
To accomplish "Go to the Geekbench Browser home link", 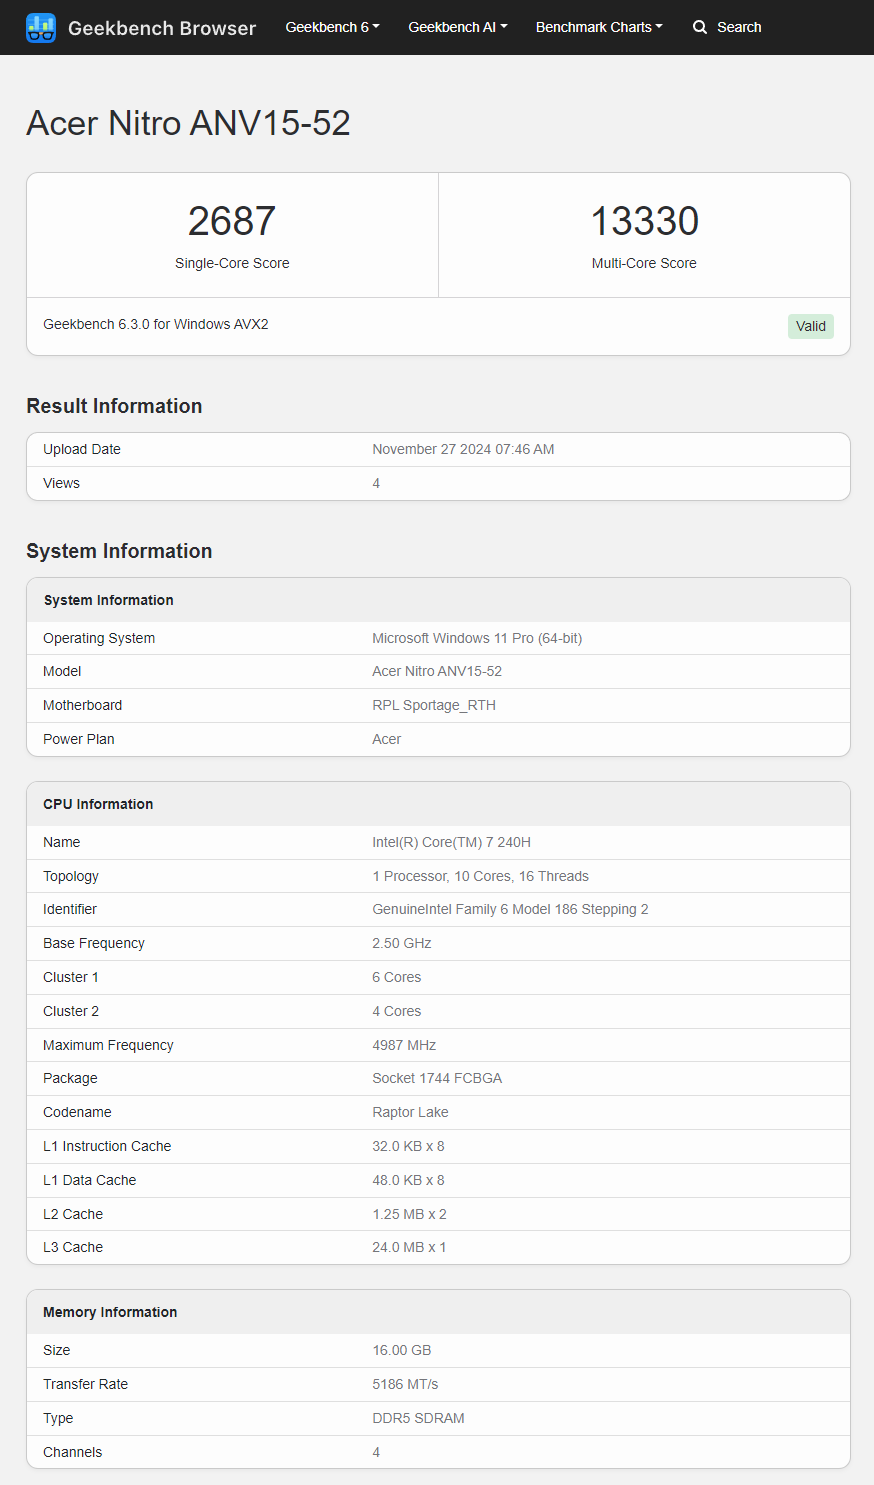I will coord(161,28).
